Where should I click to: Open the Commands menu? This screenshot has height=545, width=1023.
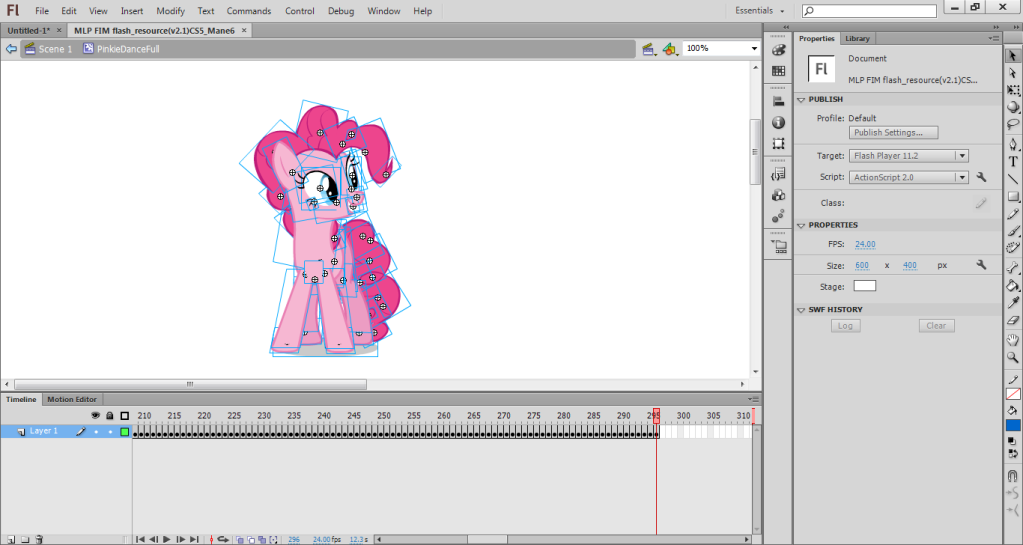tap(249, 11)
